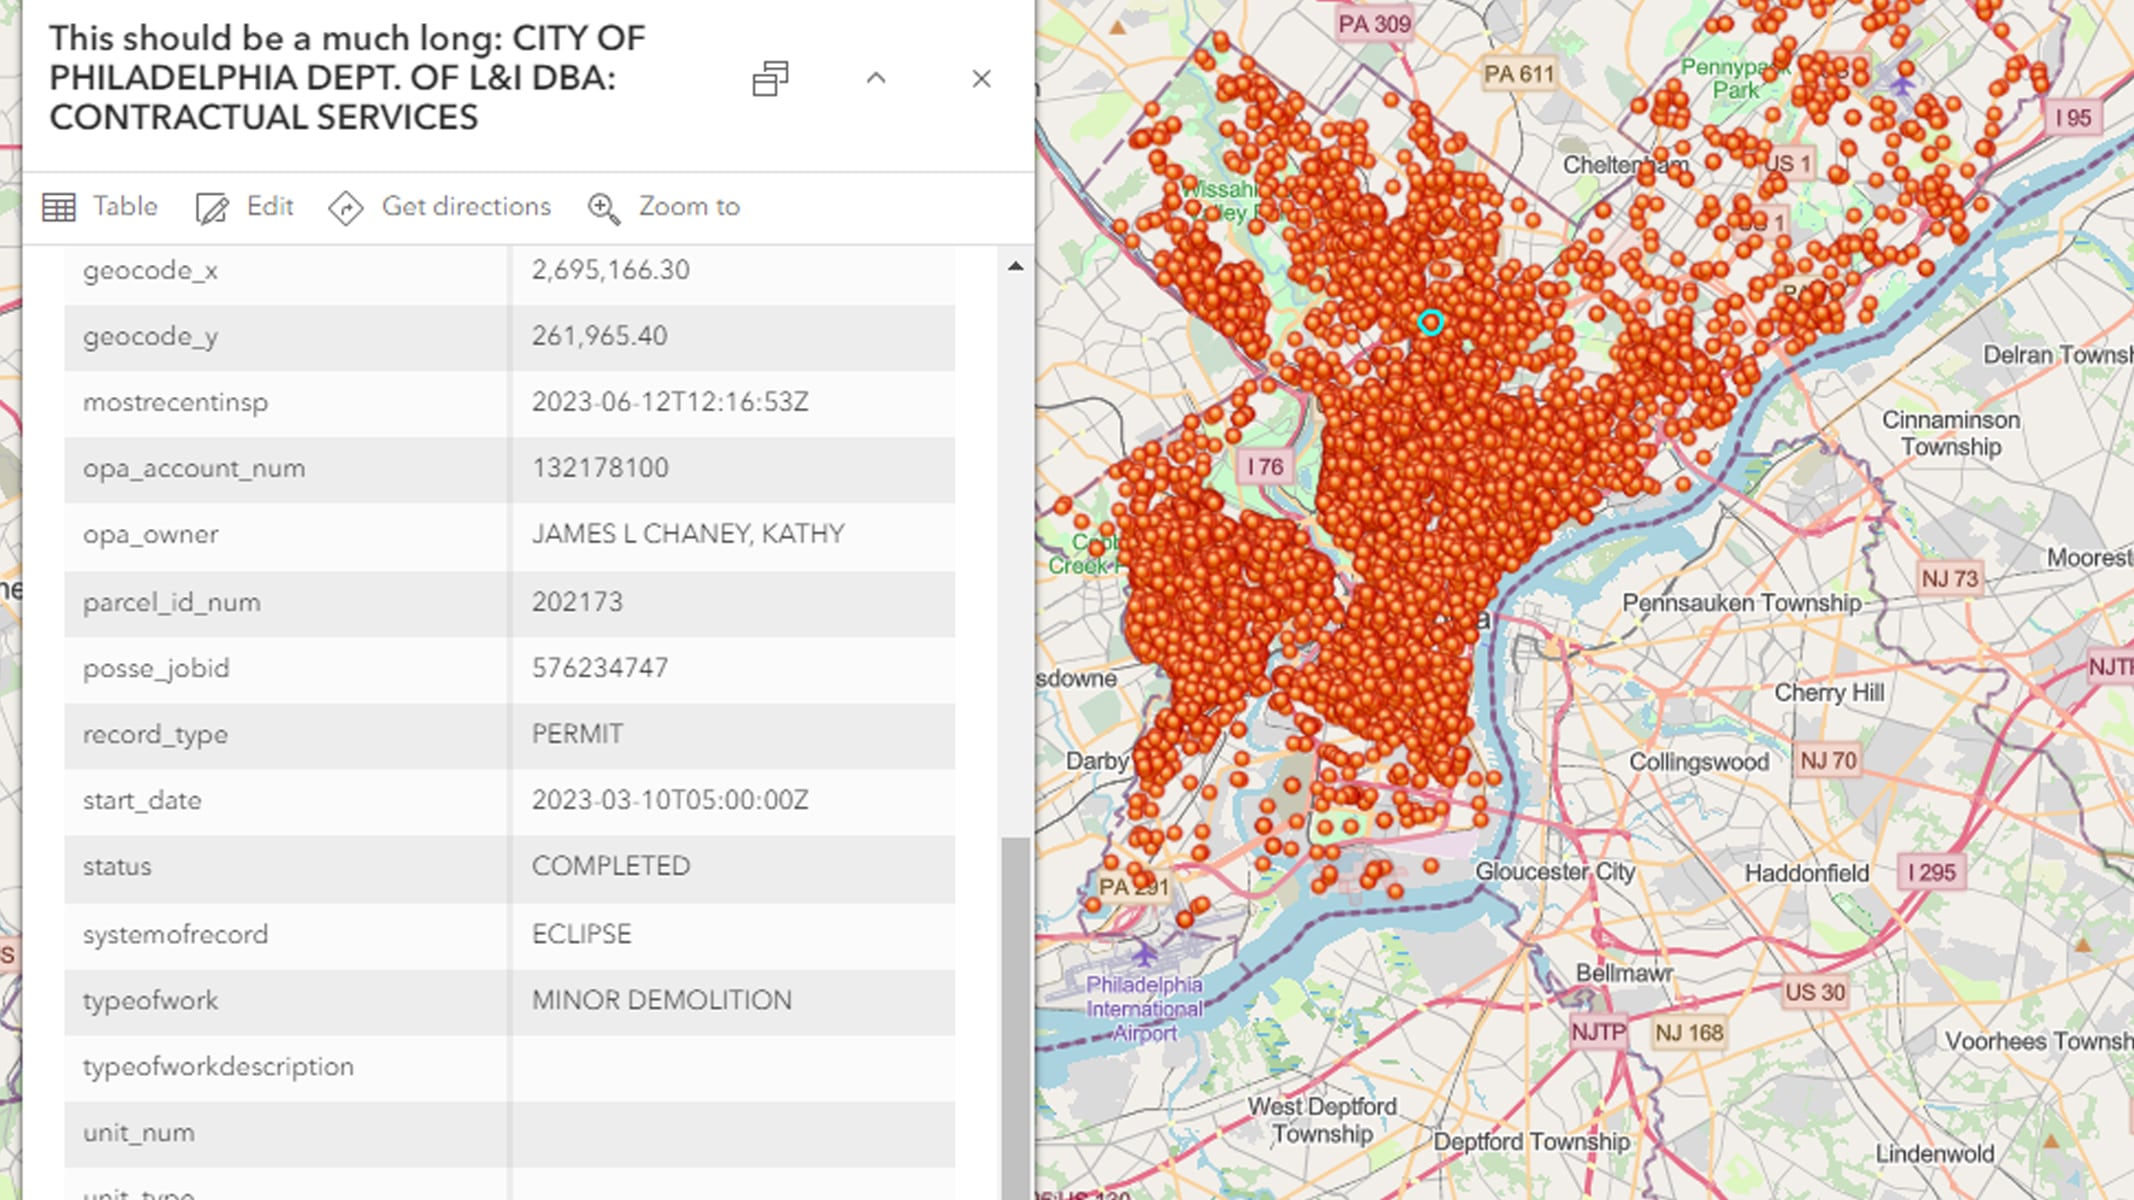
Task: Click the geocode_y value 261,965.40
Action: coord(599,336)
